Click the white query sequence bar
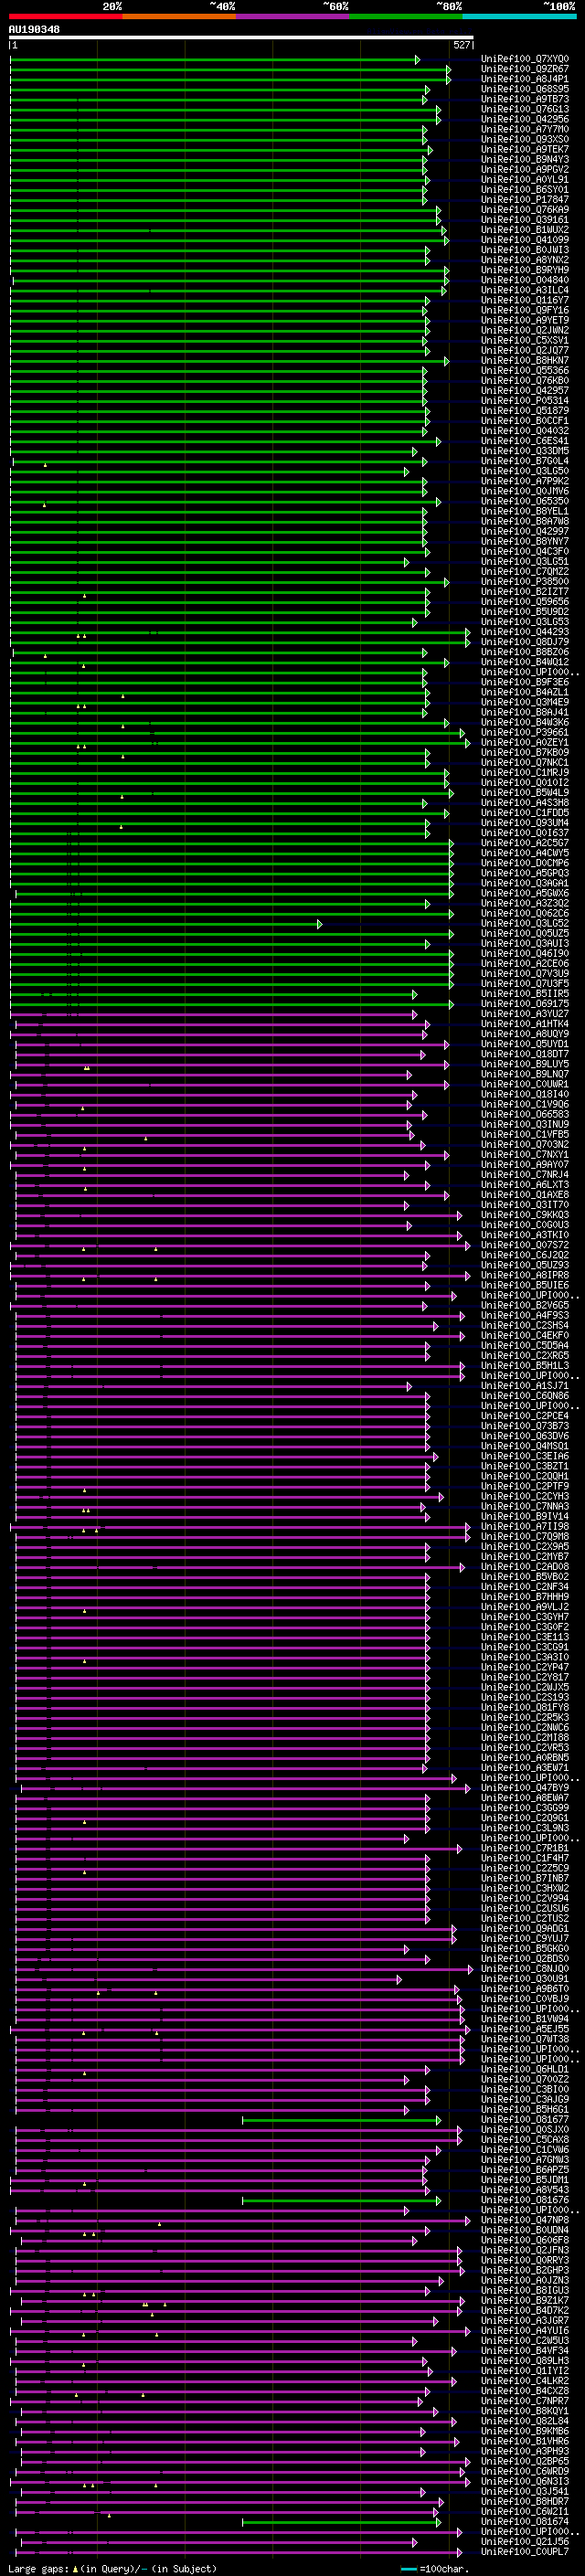This screenshot has width=585, height=2576. click(241, 38)
